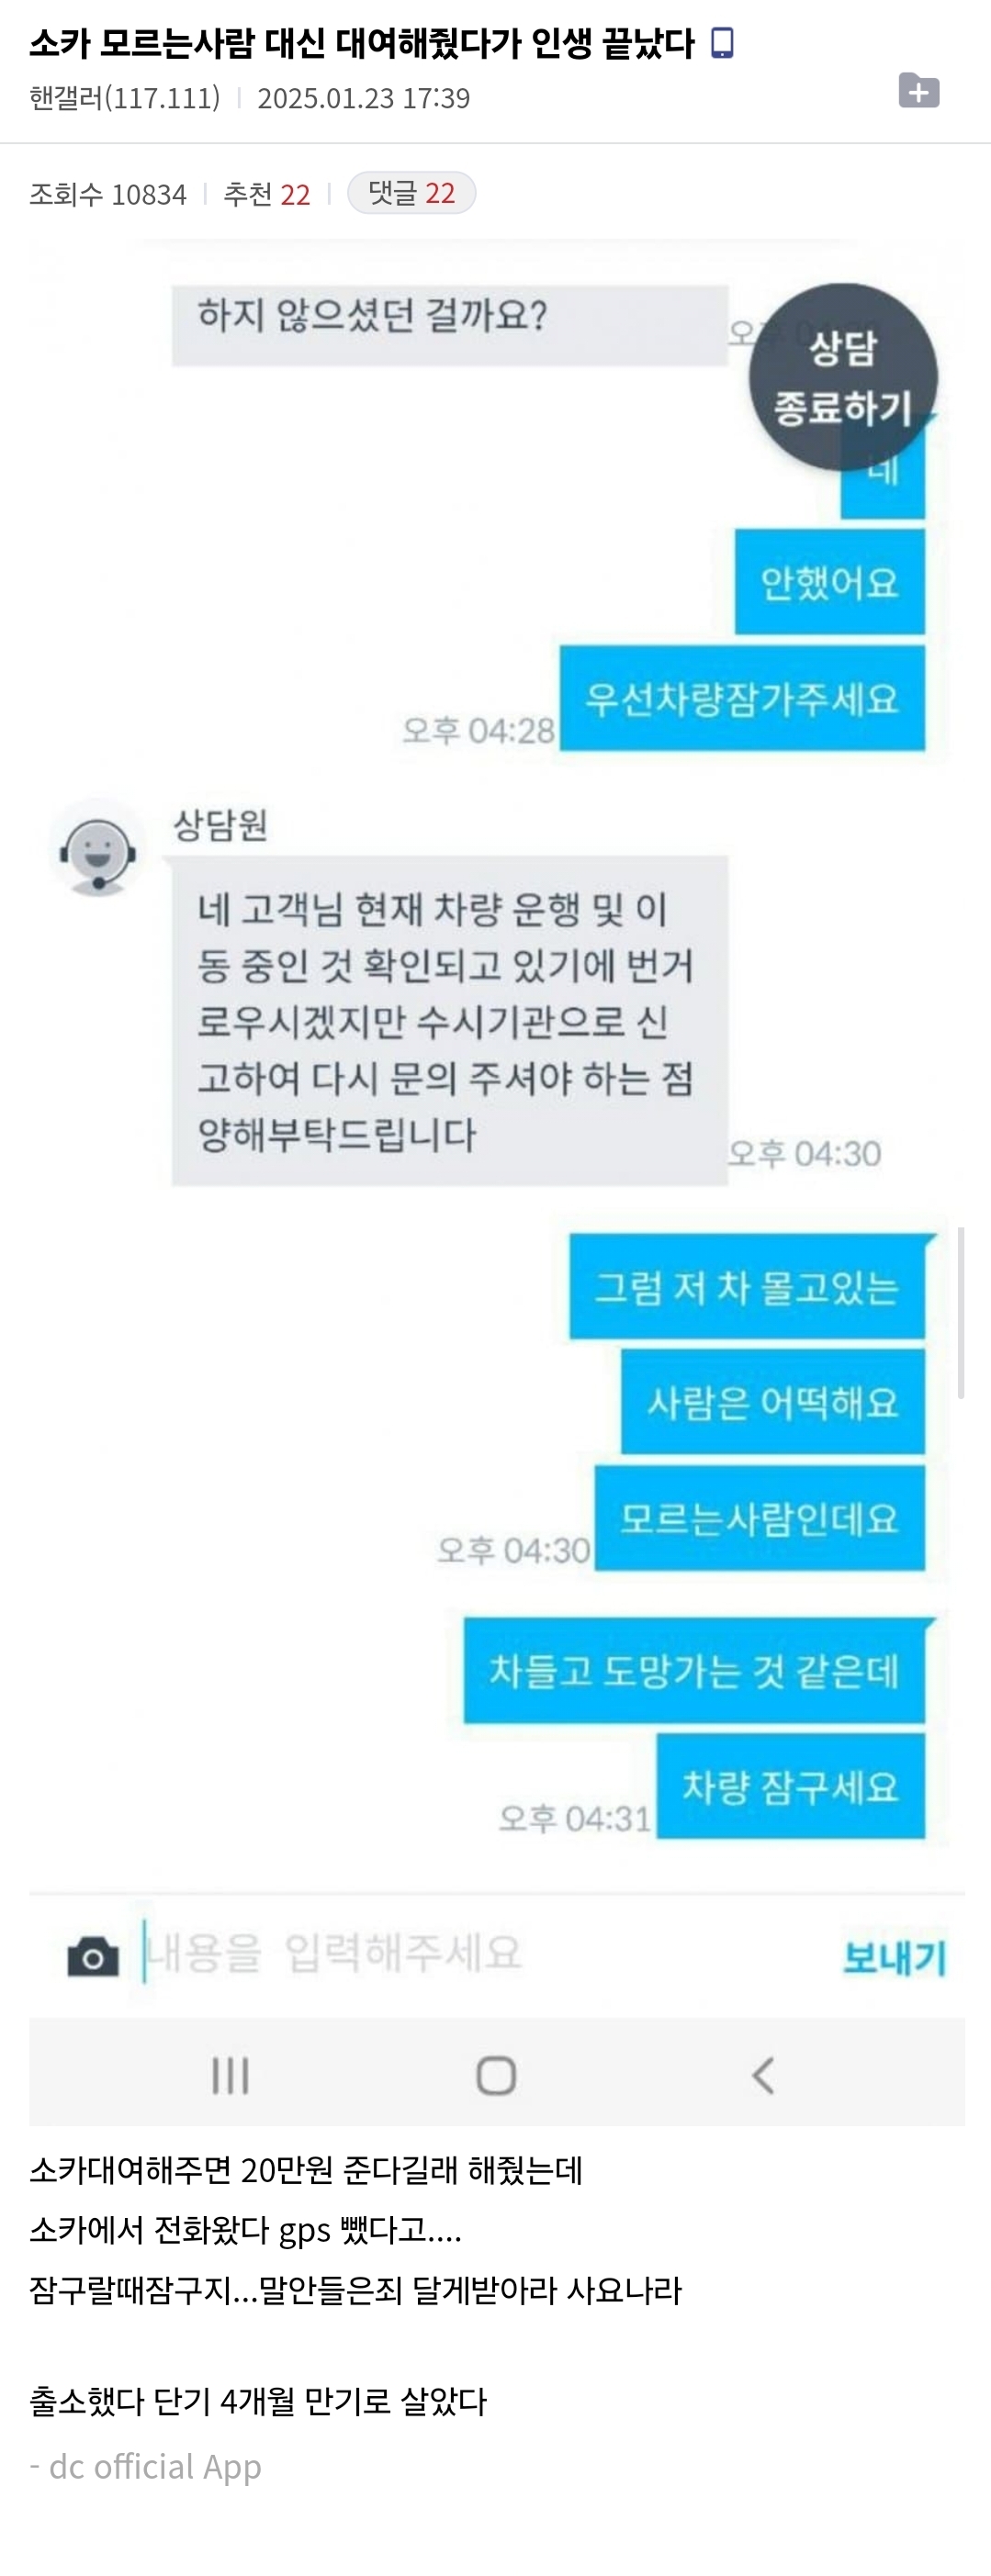Image resolution: width=991 pixels, height=2576 pixels.
Task: Open the 댓글 22 comments button
Action: [411, 193]
